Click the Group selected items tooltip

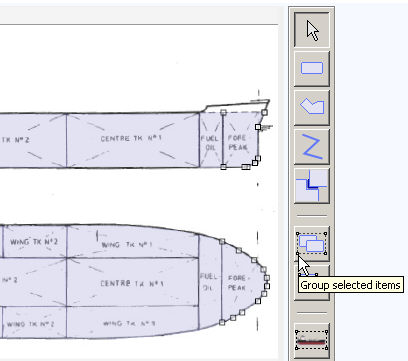point(350,285)
